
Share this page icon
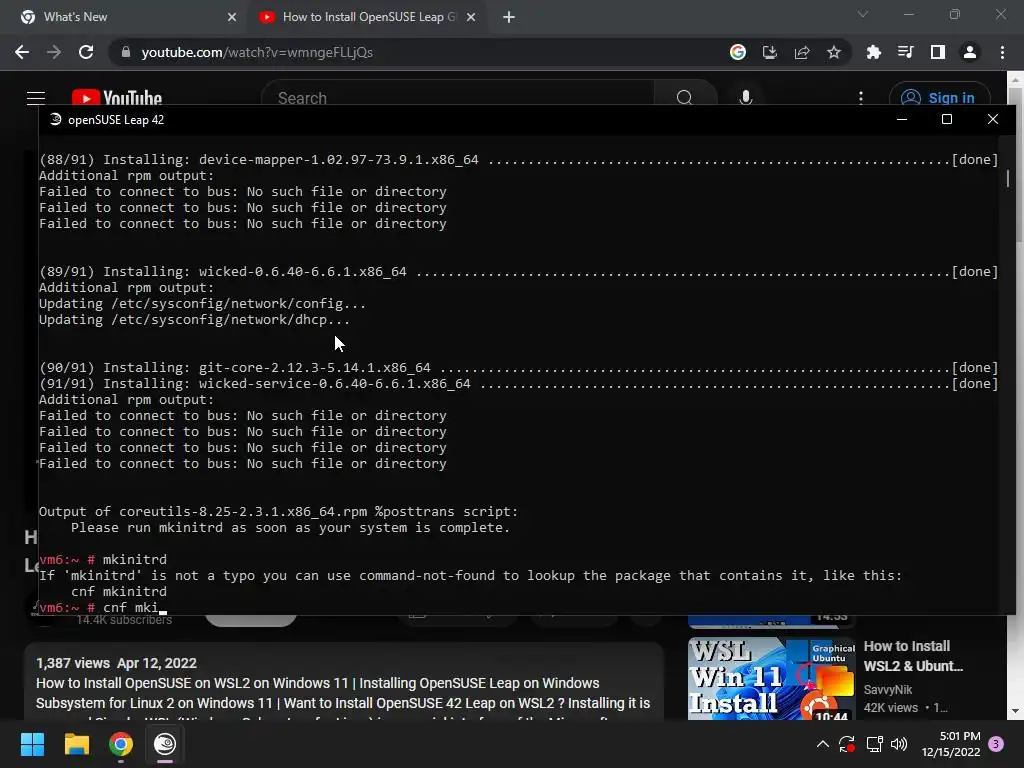pyautogui.click(x=802, y=52)
